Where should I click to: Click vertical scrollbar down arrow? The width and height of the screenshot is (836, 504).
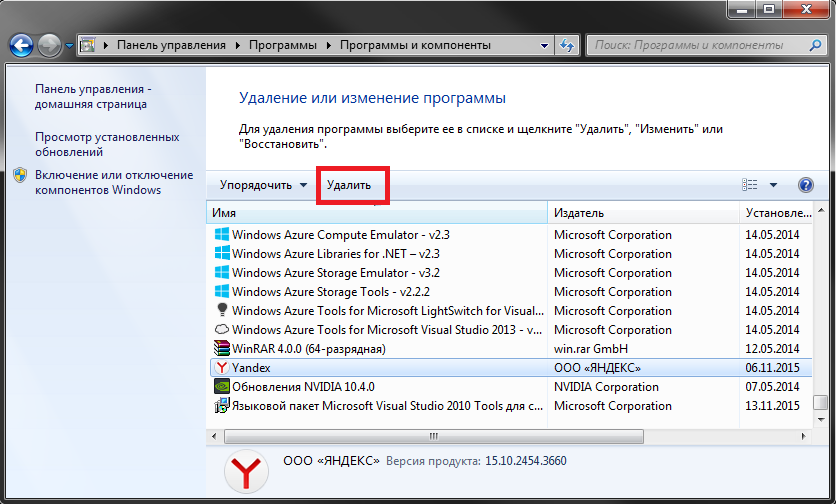[822, 420]
